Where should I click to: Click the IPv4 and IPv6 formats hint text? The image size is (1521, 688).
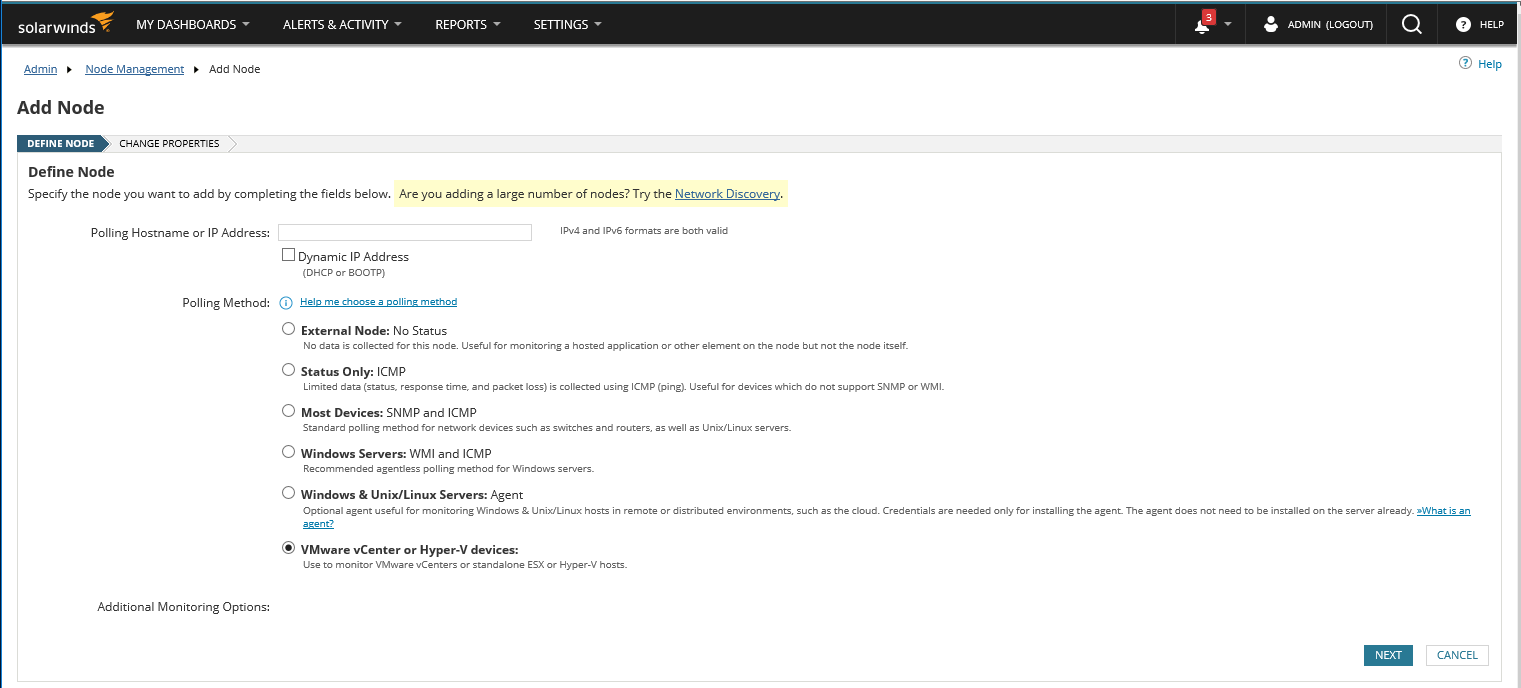pyautogui.click(x=644, y=231)
